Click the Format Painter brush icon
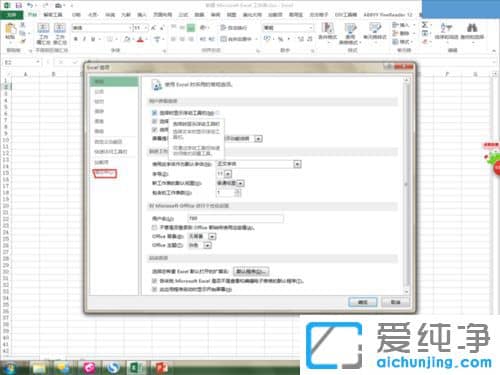The width and height of the screenshot is (500, 375). (x=23, y=41)
